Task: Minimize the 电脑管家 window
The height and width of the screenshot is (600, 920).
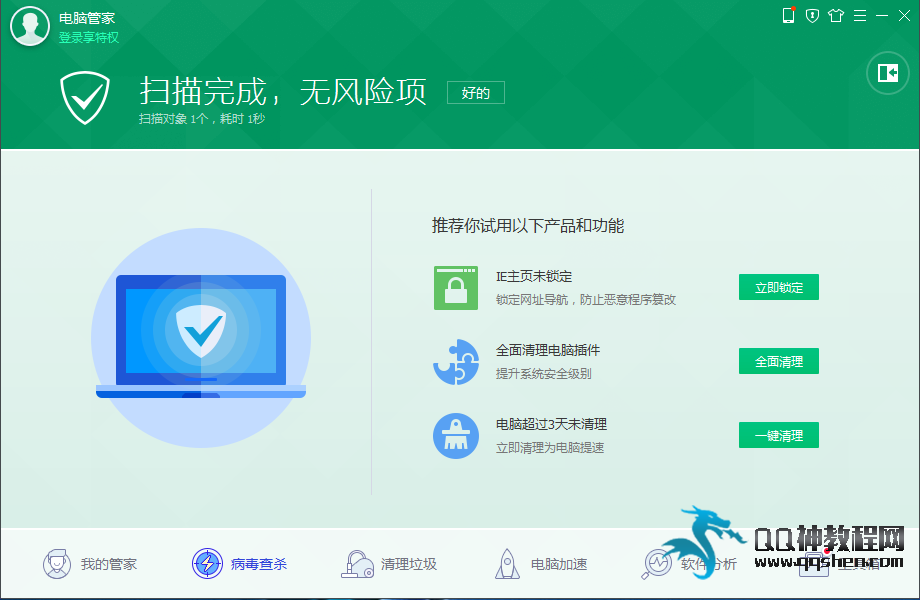Action: [x=882, y=16]
